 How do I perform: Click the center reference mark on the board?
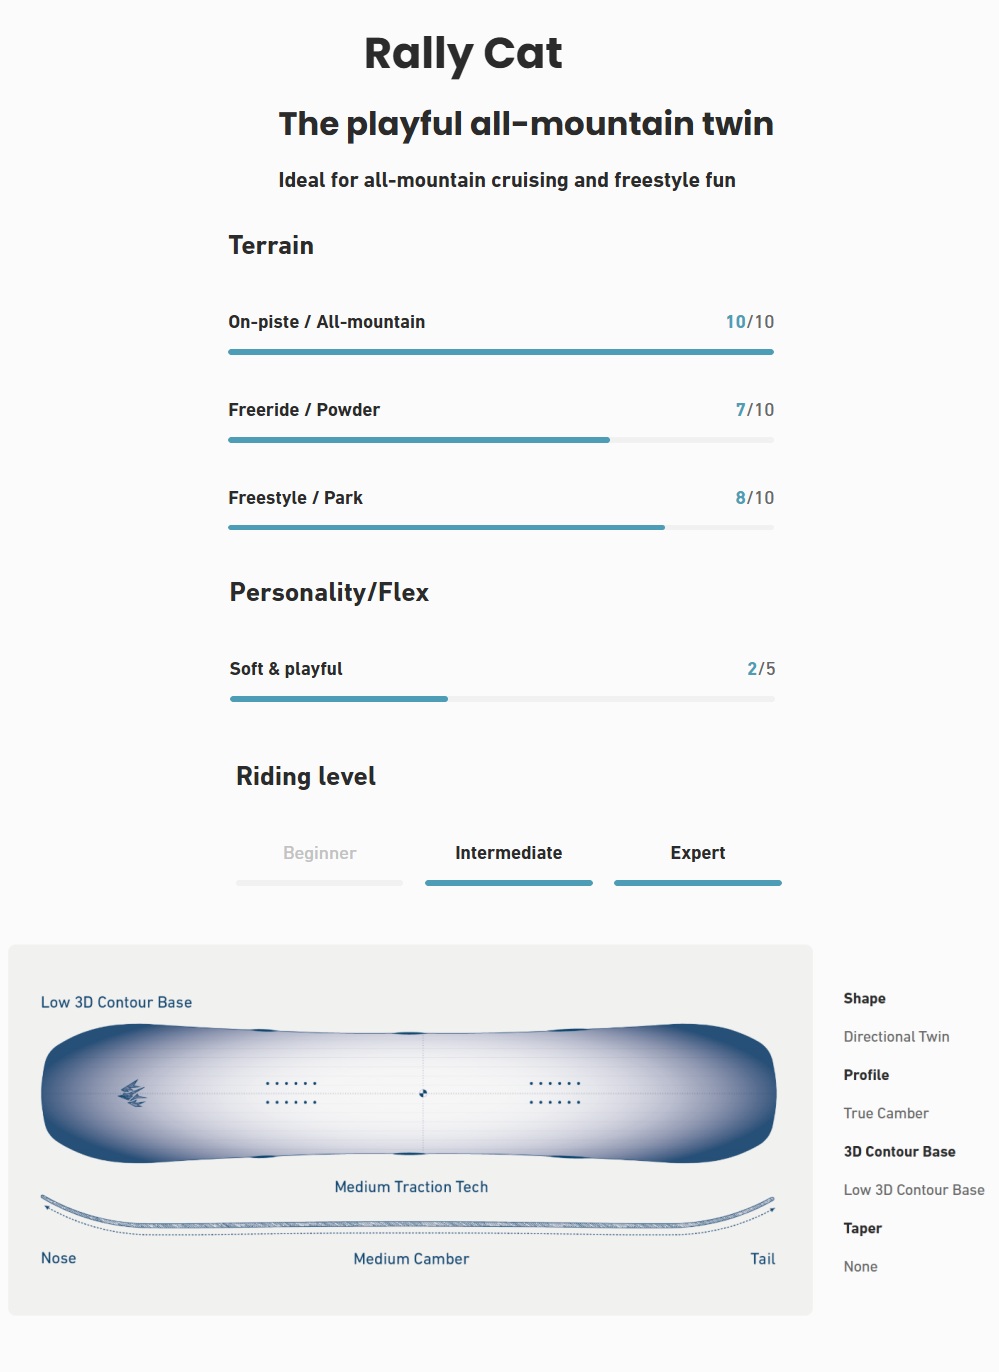(423, 1093)
